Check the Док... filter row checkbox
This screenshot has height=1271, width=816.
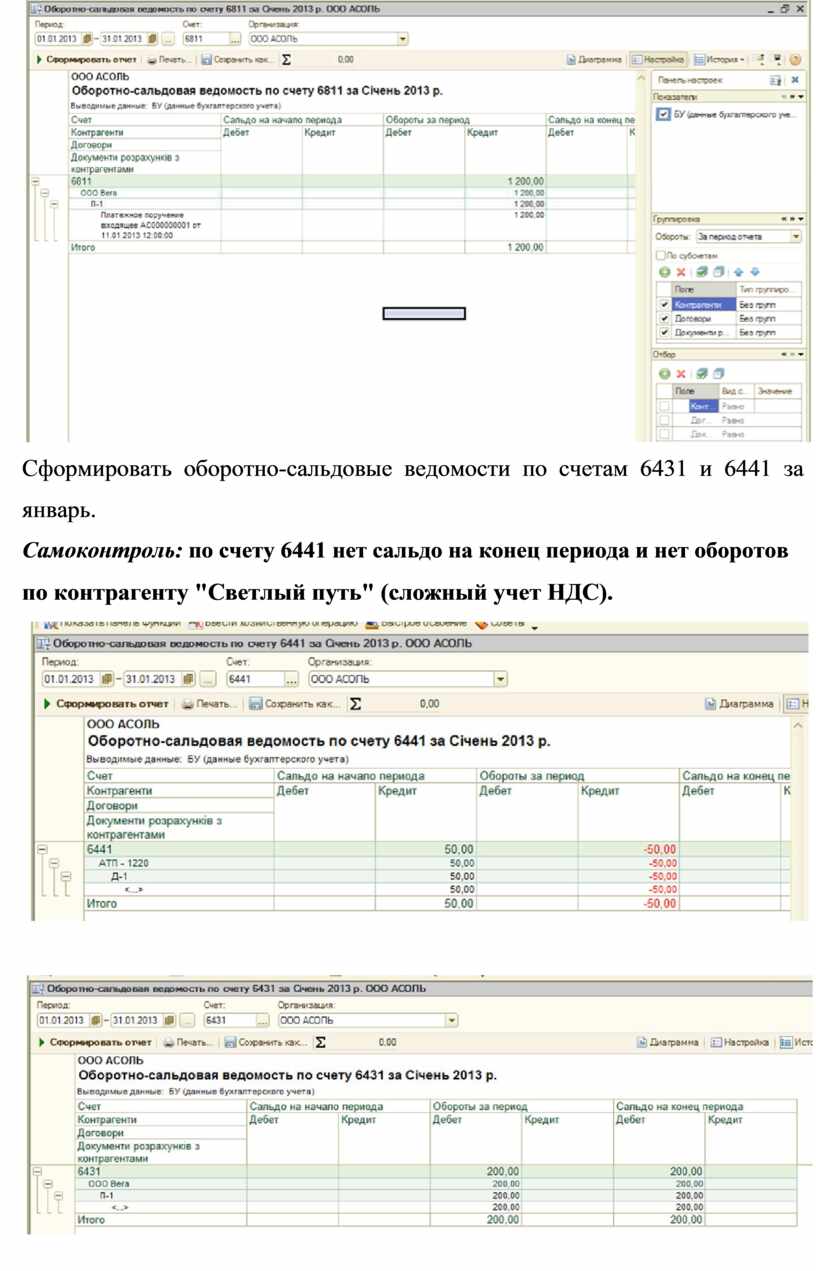pyautogui.click(x=663, y=434)
